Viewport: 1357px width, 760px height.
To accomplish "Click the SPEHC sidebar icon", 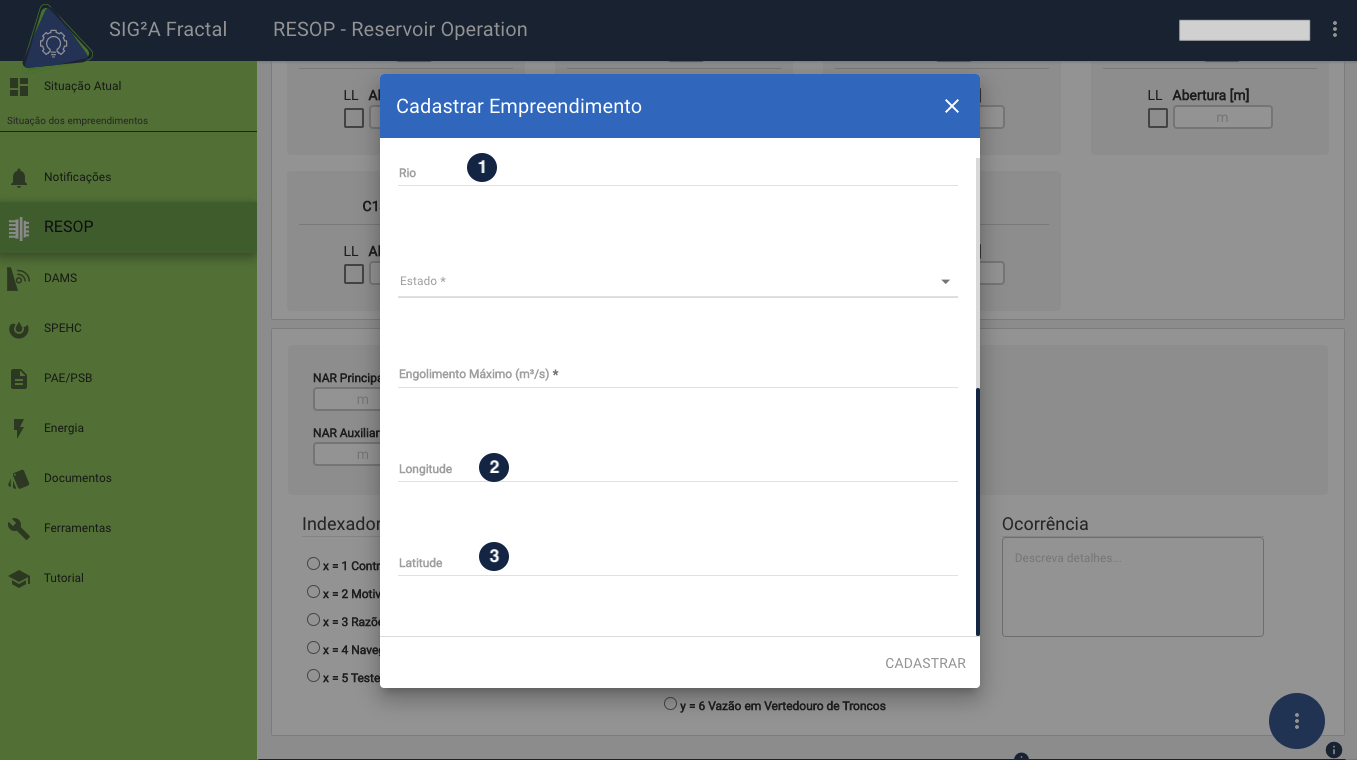I will (19, 328).
